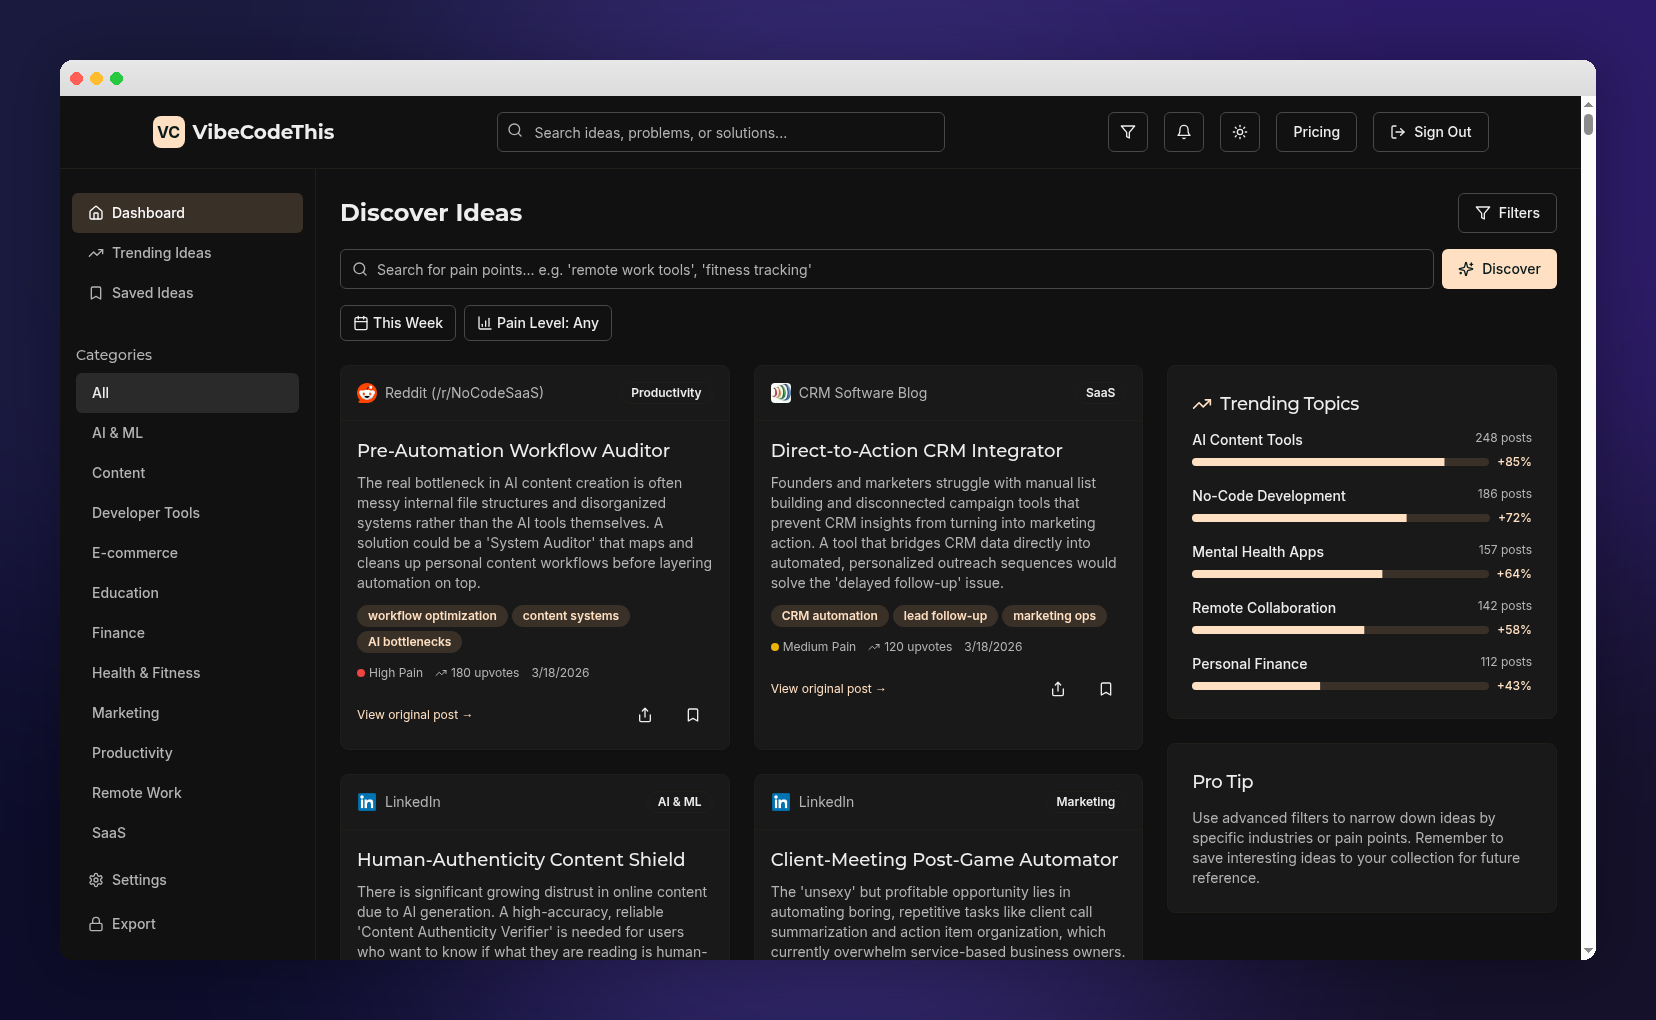1656x1020 pixels.
Task: Select the Marketing category
Action: (x=187, y=713)
